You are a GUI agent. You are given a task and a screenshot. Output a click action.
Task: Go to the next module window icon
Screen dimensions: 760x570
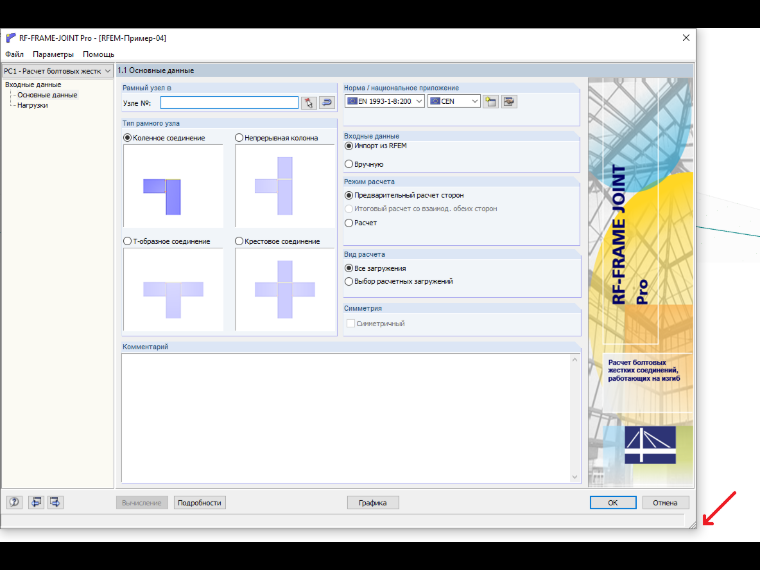pyautogui.click(x=55, y=502)
